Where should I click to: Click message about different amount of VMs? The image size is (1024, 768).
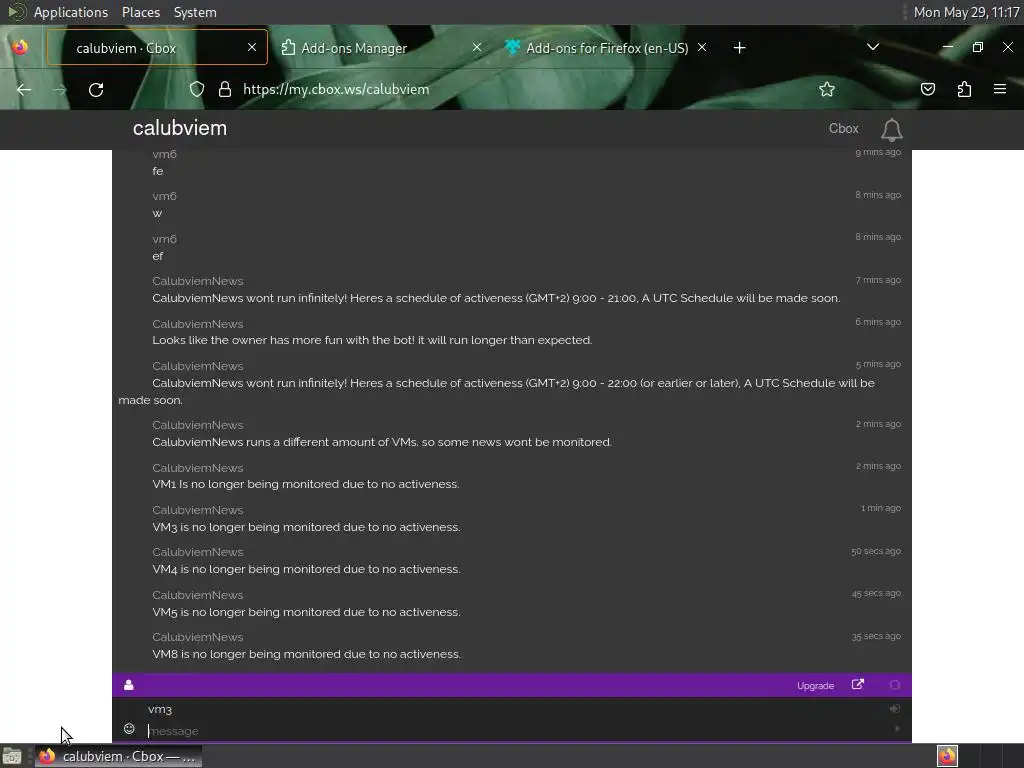pyautogui.click(x=382, y=442)
